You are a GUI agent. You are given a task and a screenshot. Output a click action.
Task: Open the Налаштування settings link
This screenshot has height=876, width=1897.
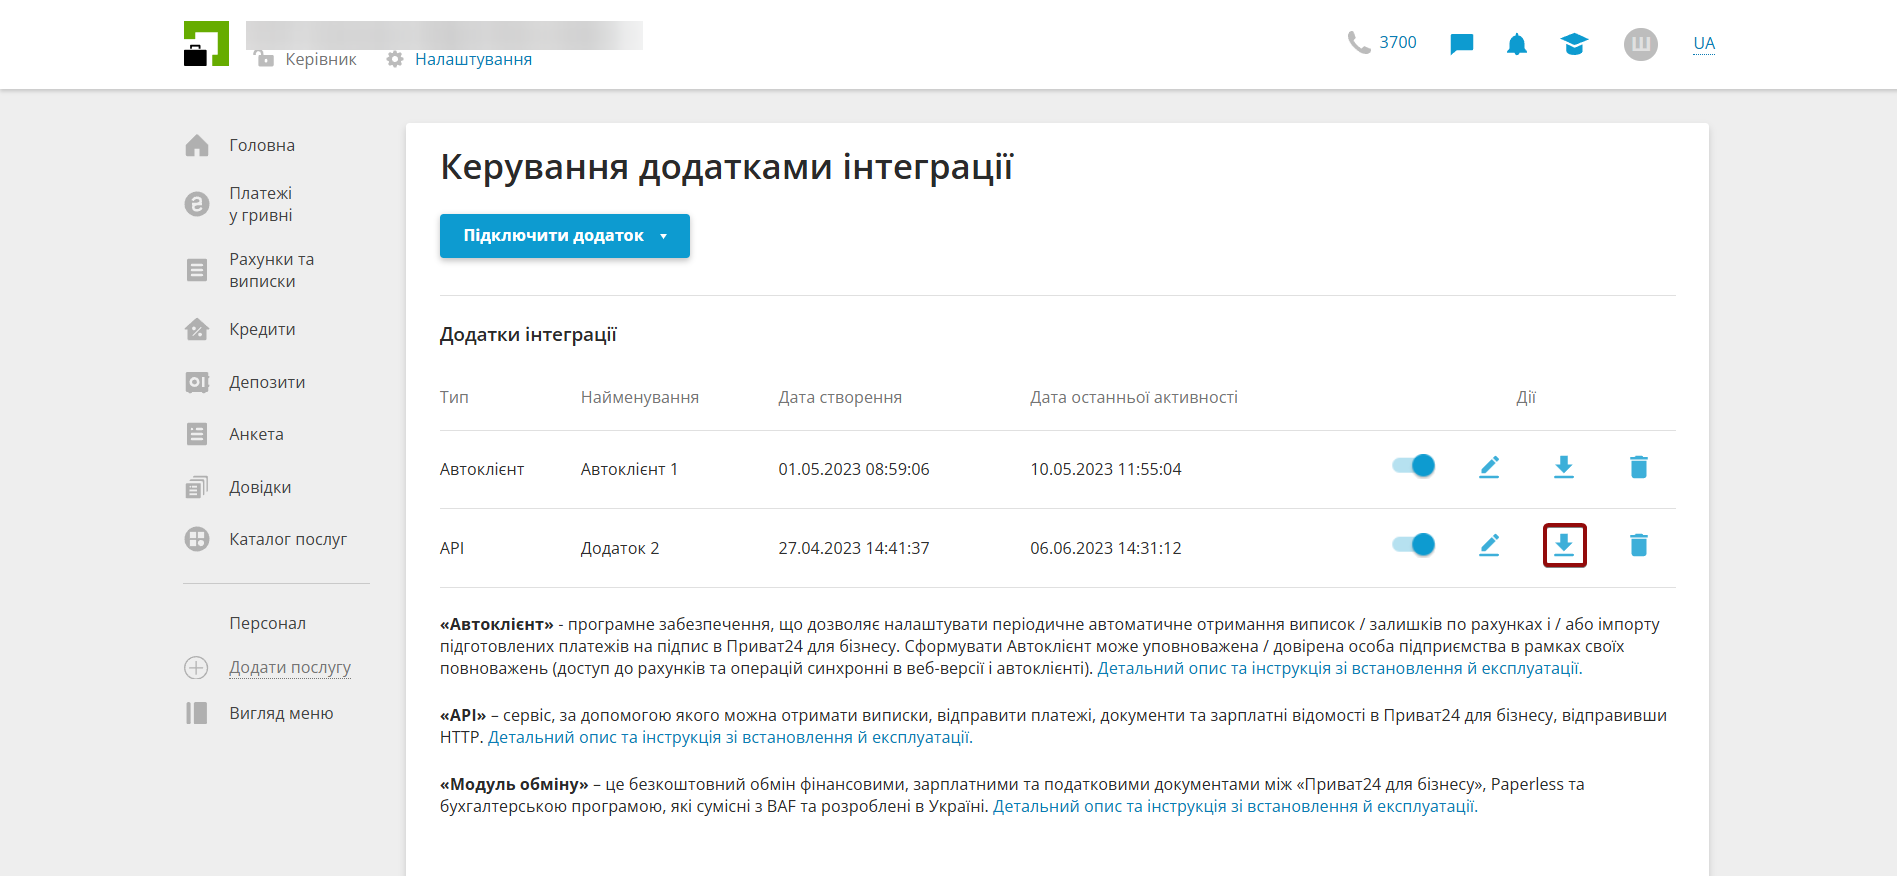[473, 59]
